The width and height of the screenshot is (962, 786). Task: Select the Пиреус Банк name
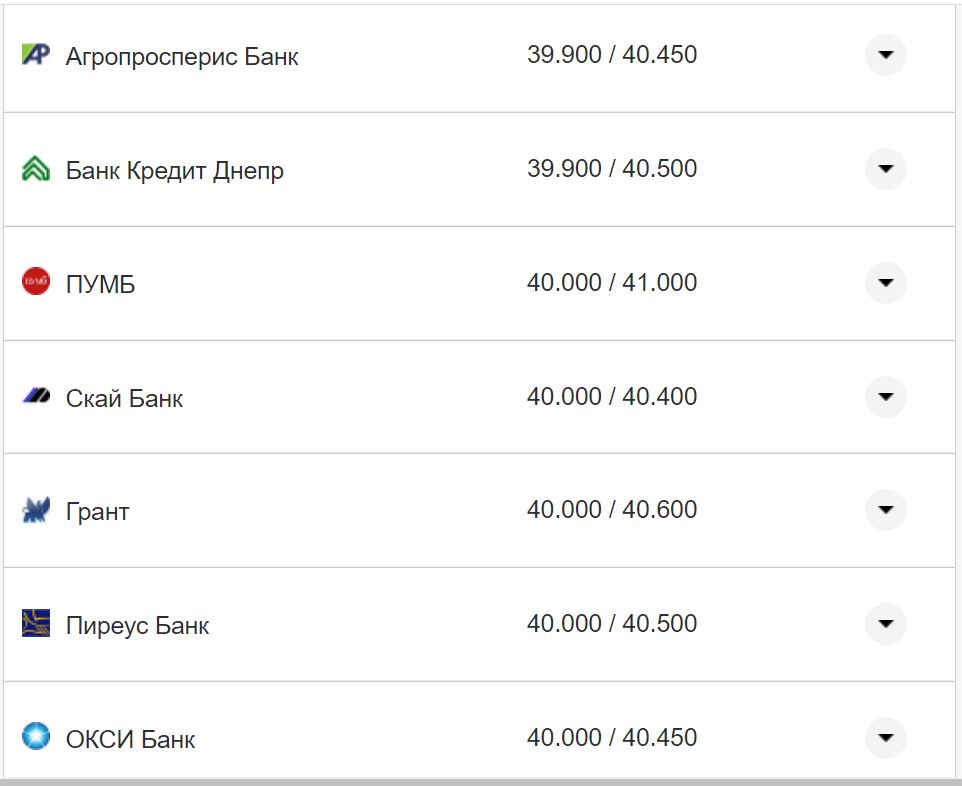138,626
